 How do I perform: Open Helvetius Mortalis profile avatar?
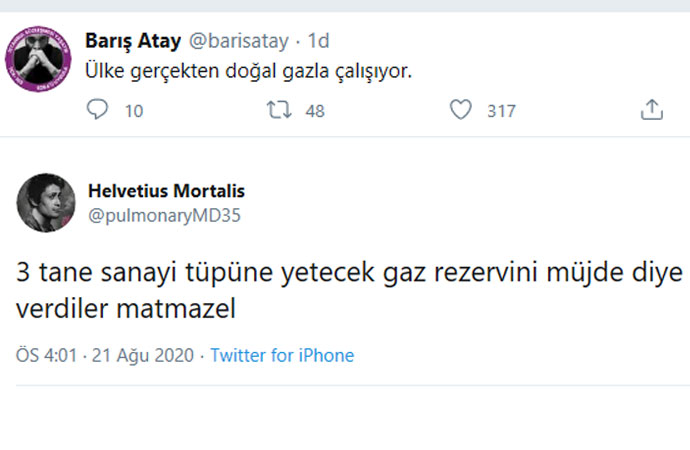(x=46, y=203)
